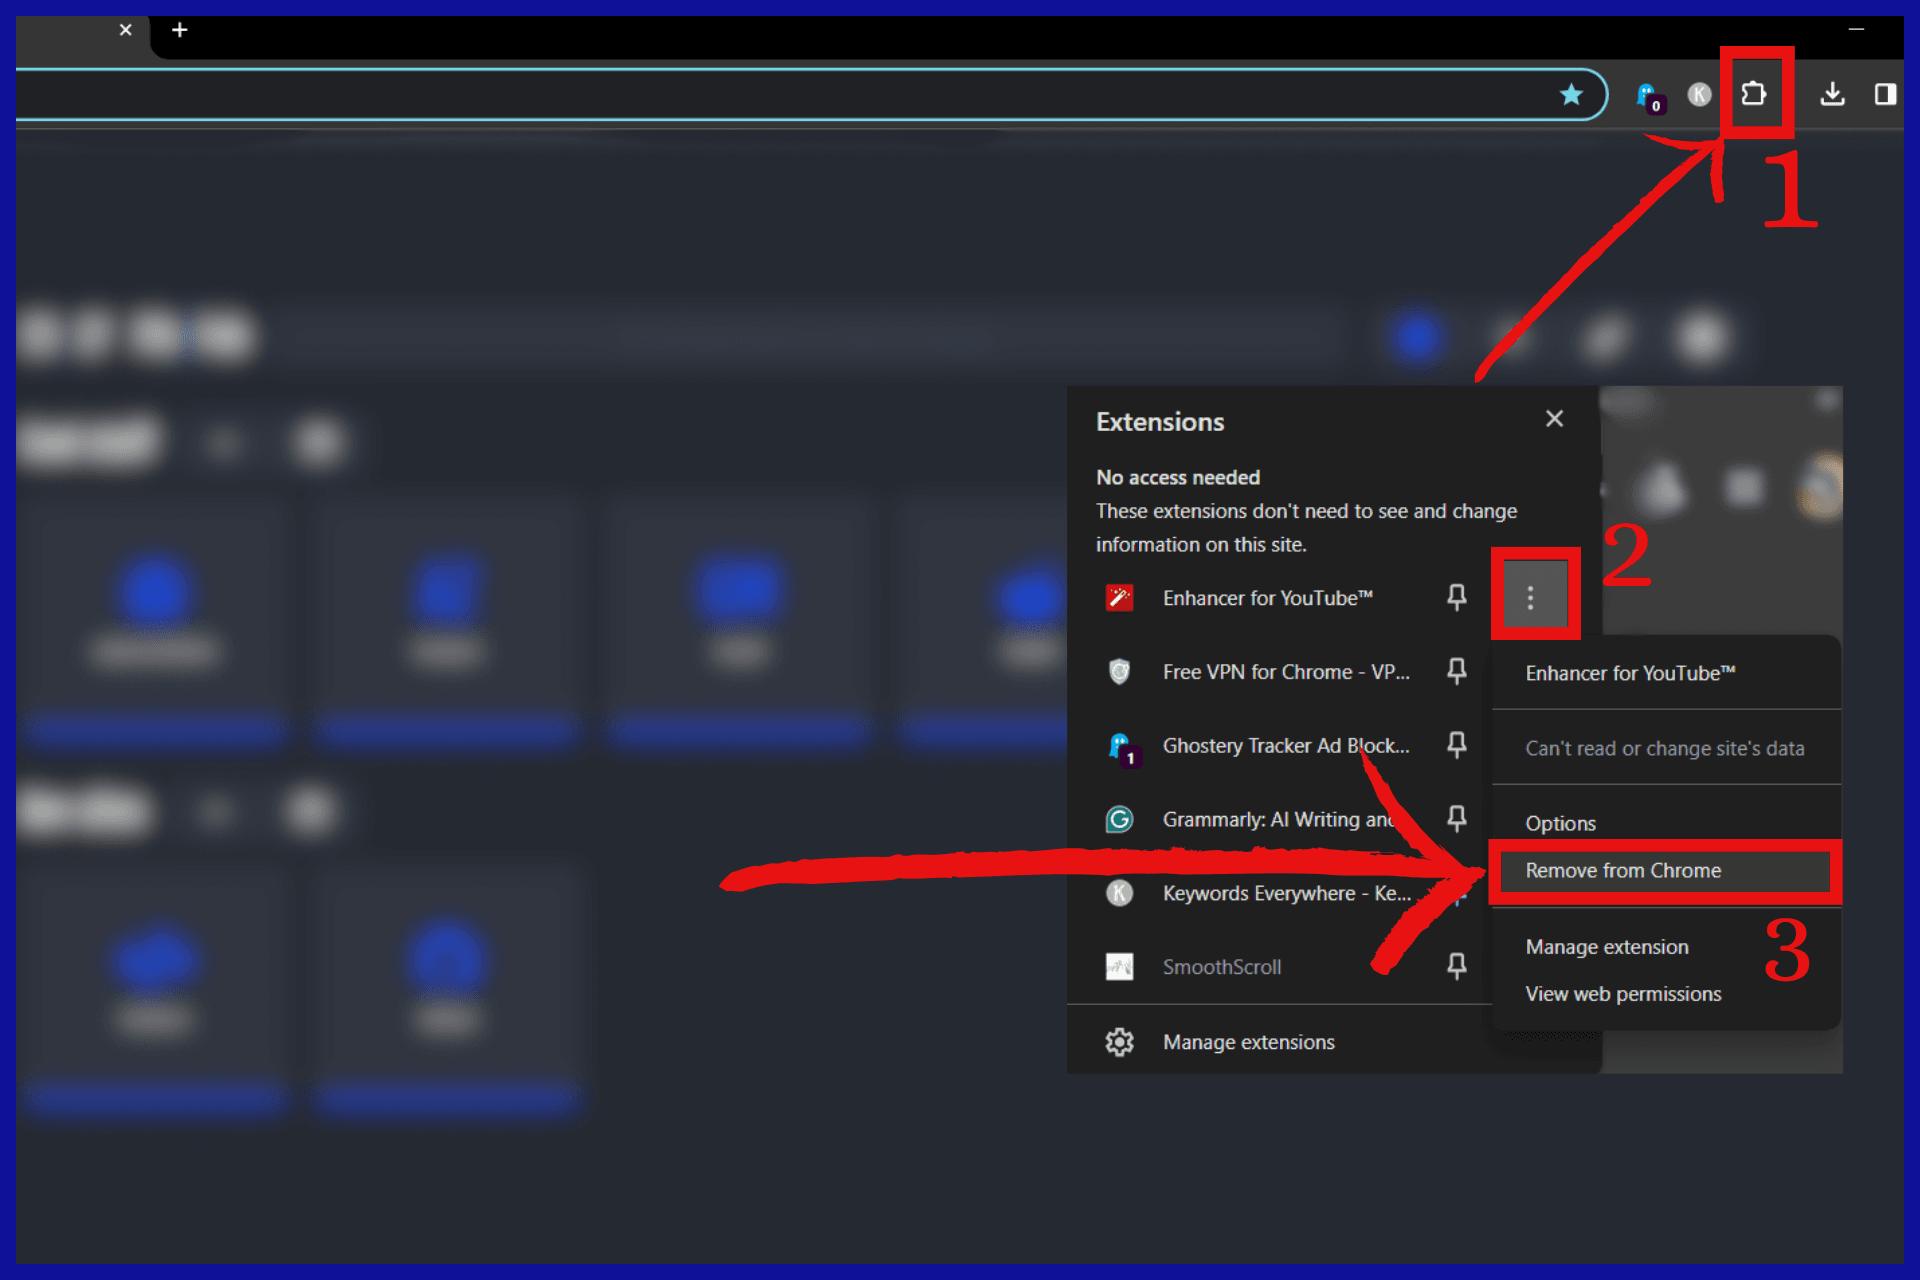The width and height of the screenshot is (1920, 1280).
Task: Pin Ghostery Tracker Ad Blocker to toolbar
Action: pos(1457,745)
